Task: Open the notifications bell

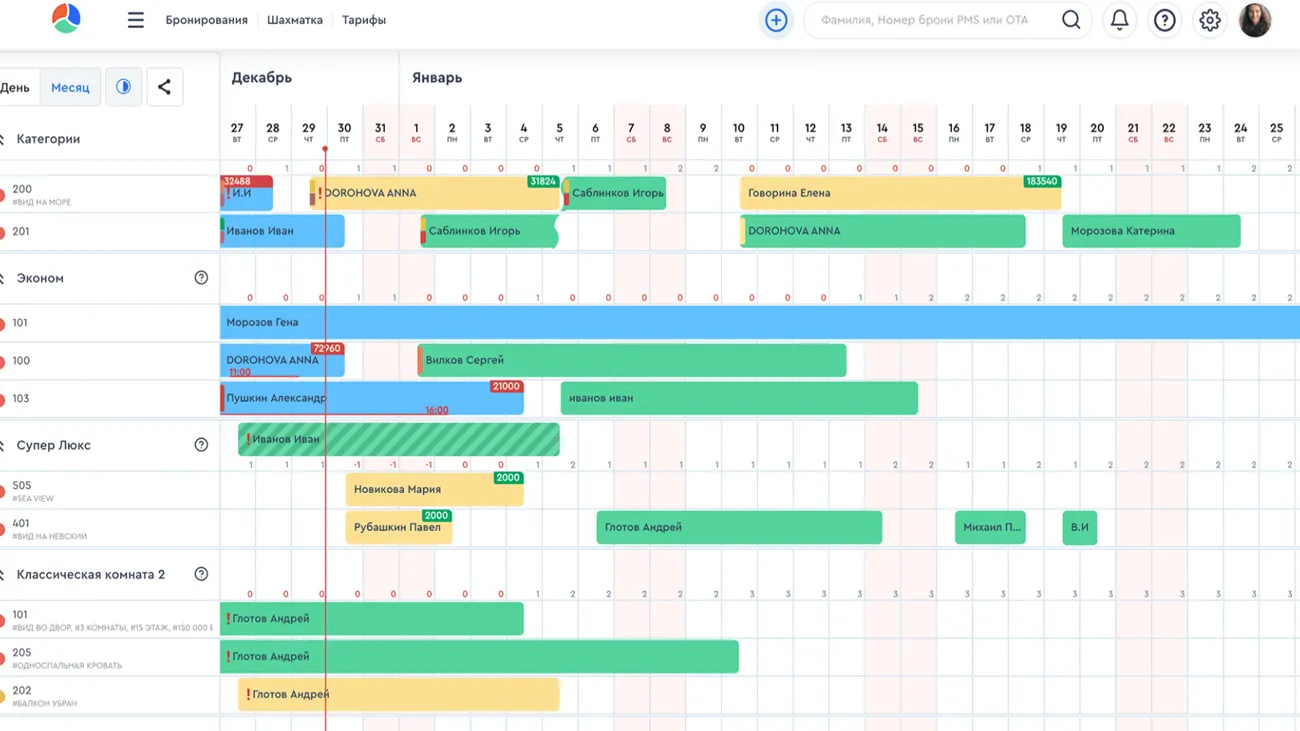Action: (x=1119, y=20)
